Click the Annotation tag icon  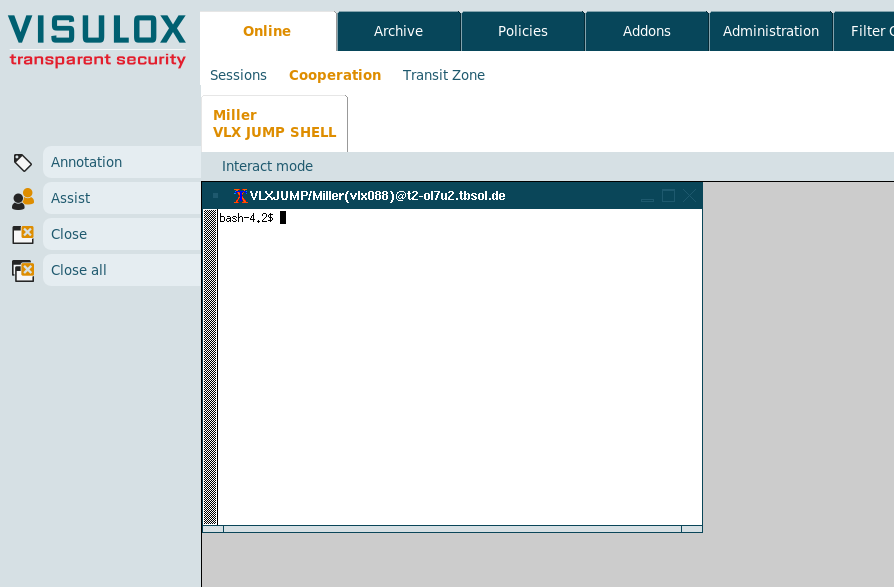coord(22,163)
